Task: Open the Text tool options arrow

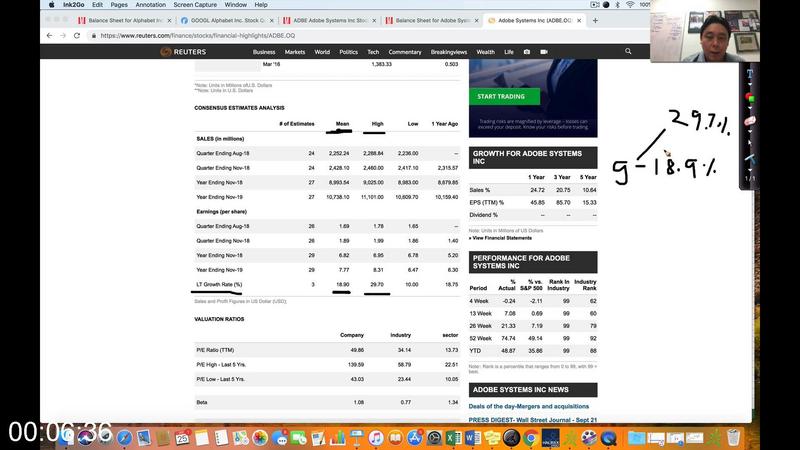Action: coord(749,84)
